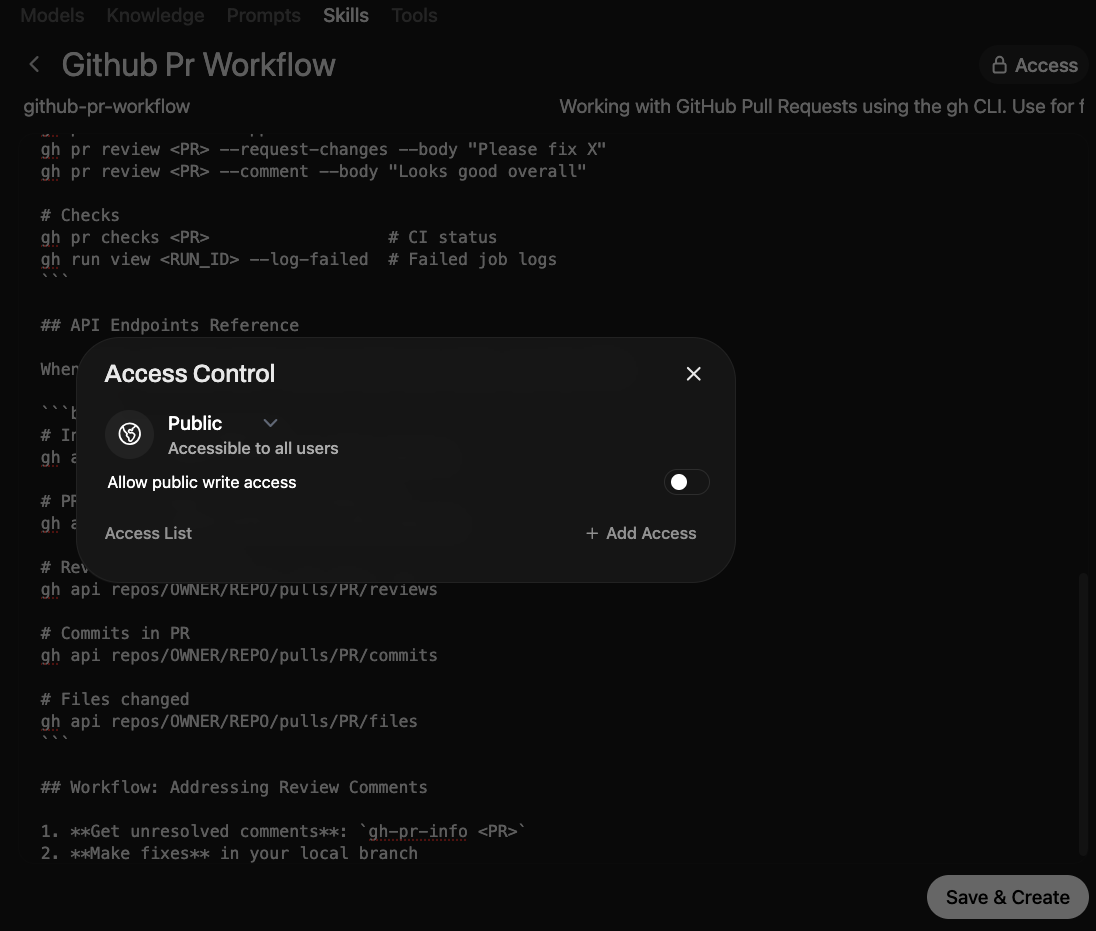Viewport: 1096px width, 931px height.
Task: Click the '--request-changes' review command line
Action: click(324, 150)
